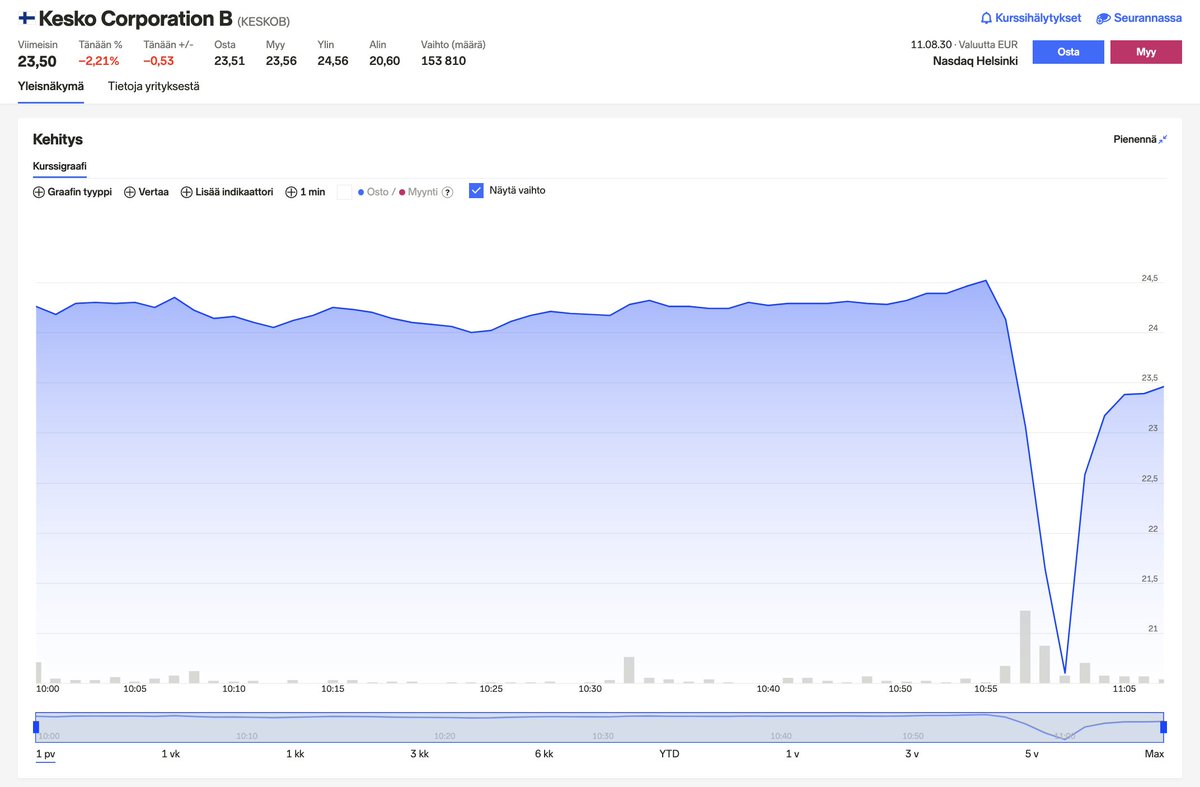The height and width of the screenshot is (787, 1200).
Task: Click the Kesko Corporation B heading
Action: click(x=135, y=18)
